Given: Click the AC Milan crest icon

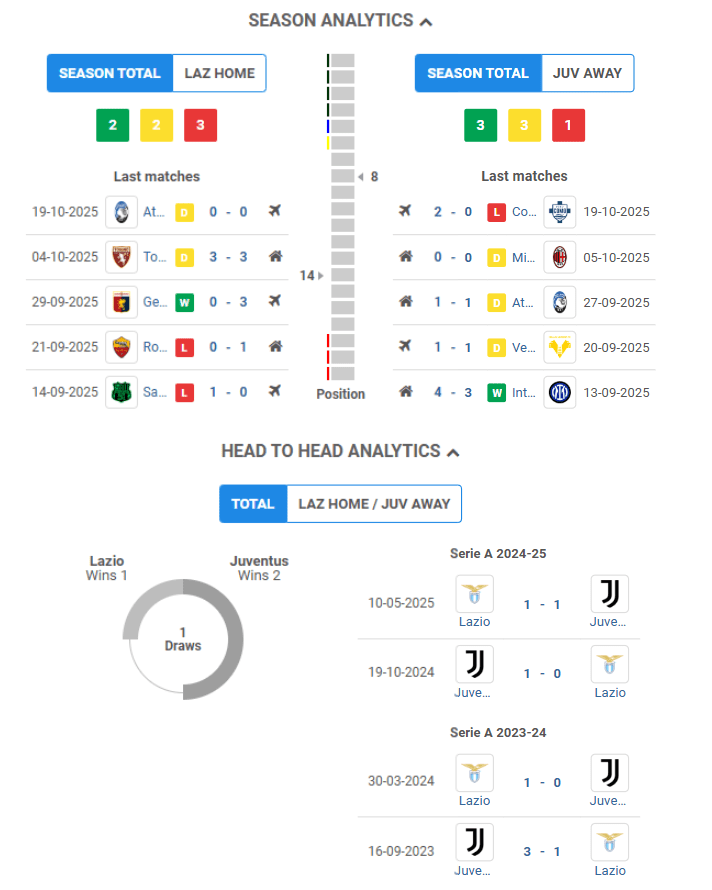Looking at the screenshot, I should [x=560, y=257].
